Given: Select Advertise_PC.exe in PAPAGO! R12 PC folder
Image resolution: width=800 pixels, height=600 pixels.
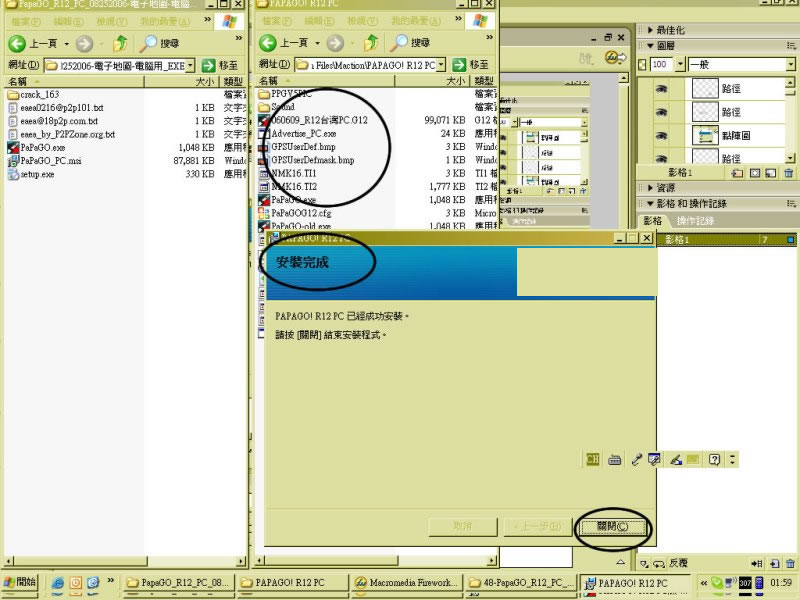Looking at the screenshot, I should click(298, 133).
